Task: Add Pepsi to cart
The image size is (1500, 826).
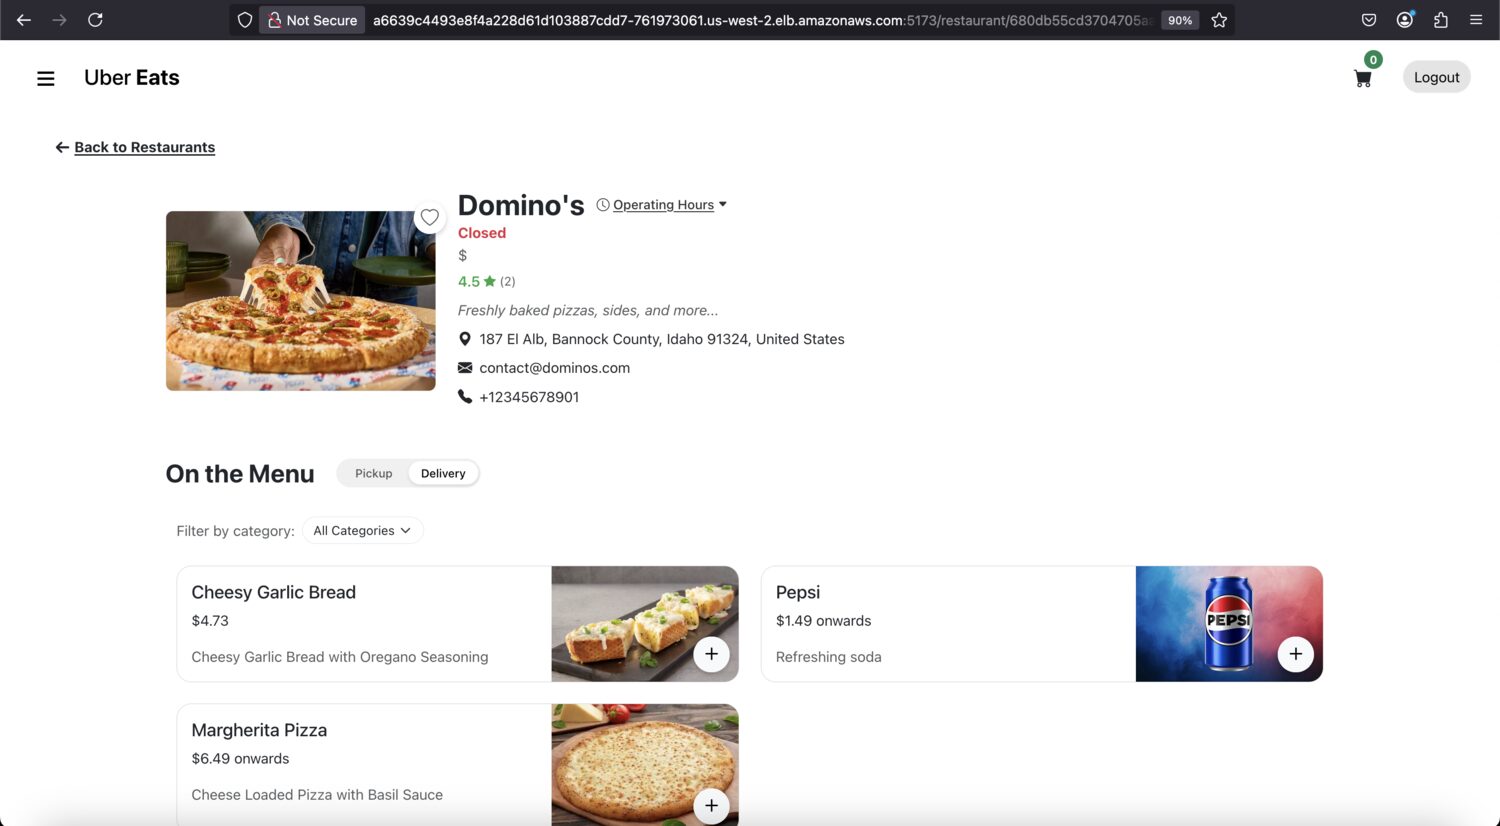Action: 1295,654
